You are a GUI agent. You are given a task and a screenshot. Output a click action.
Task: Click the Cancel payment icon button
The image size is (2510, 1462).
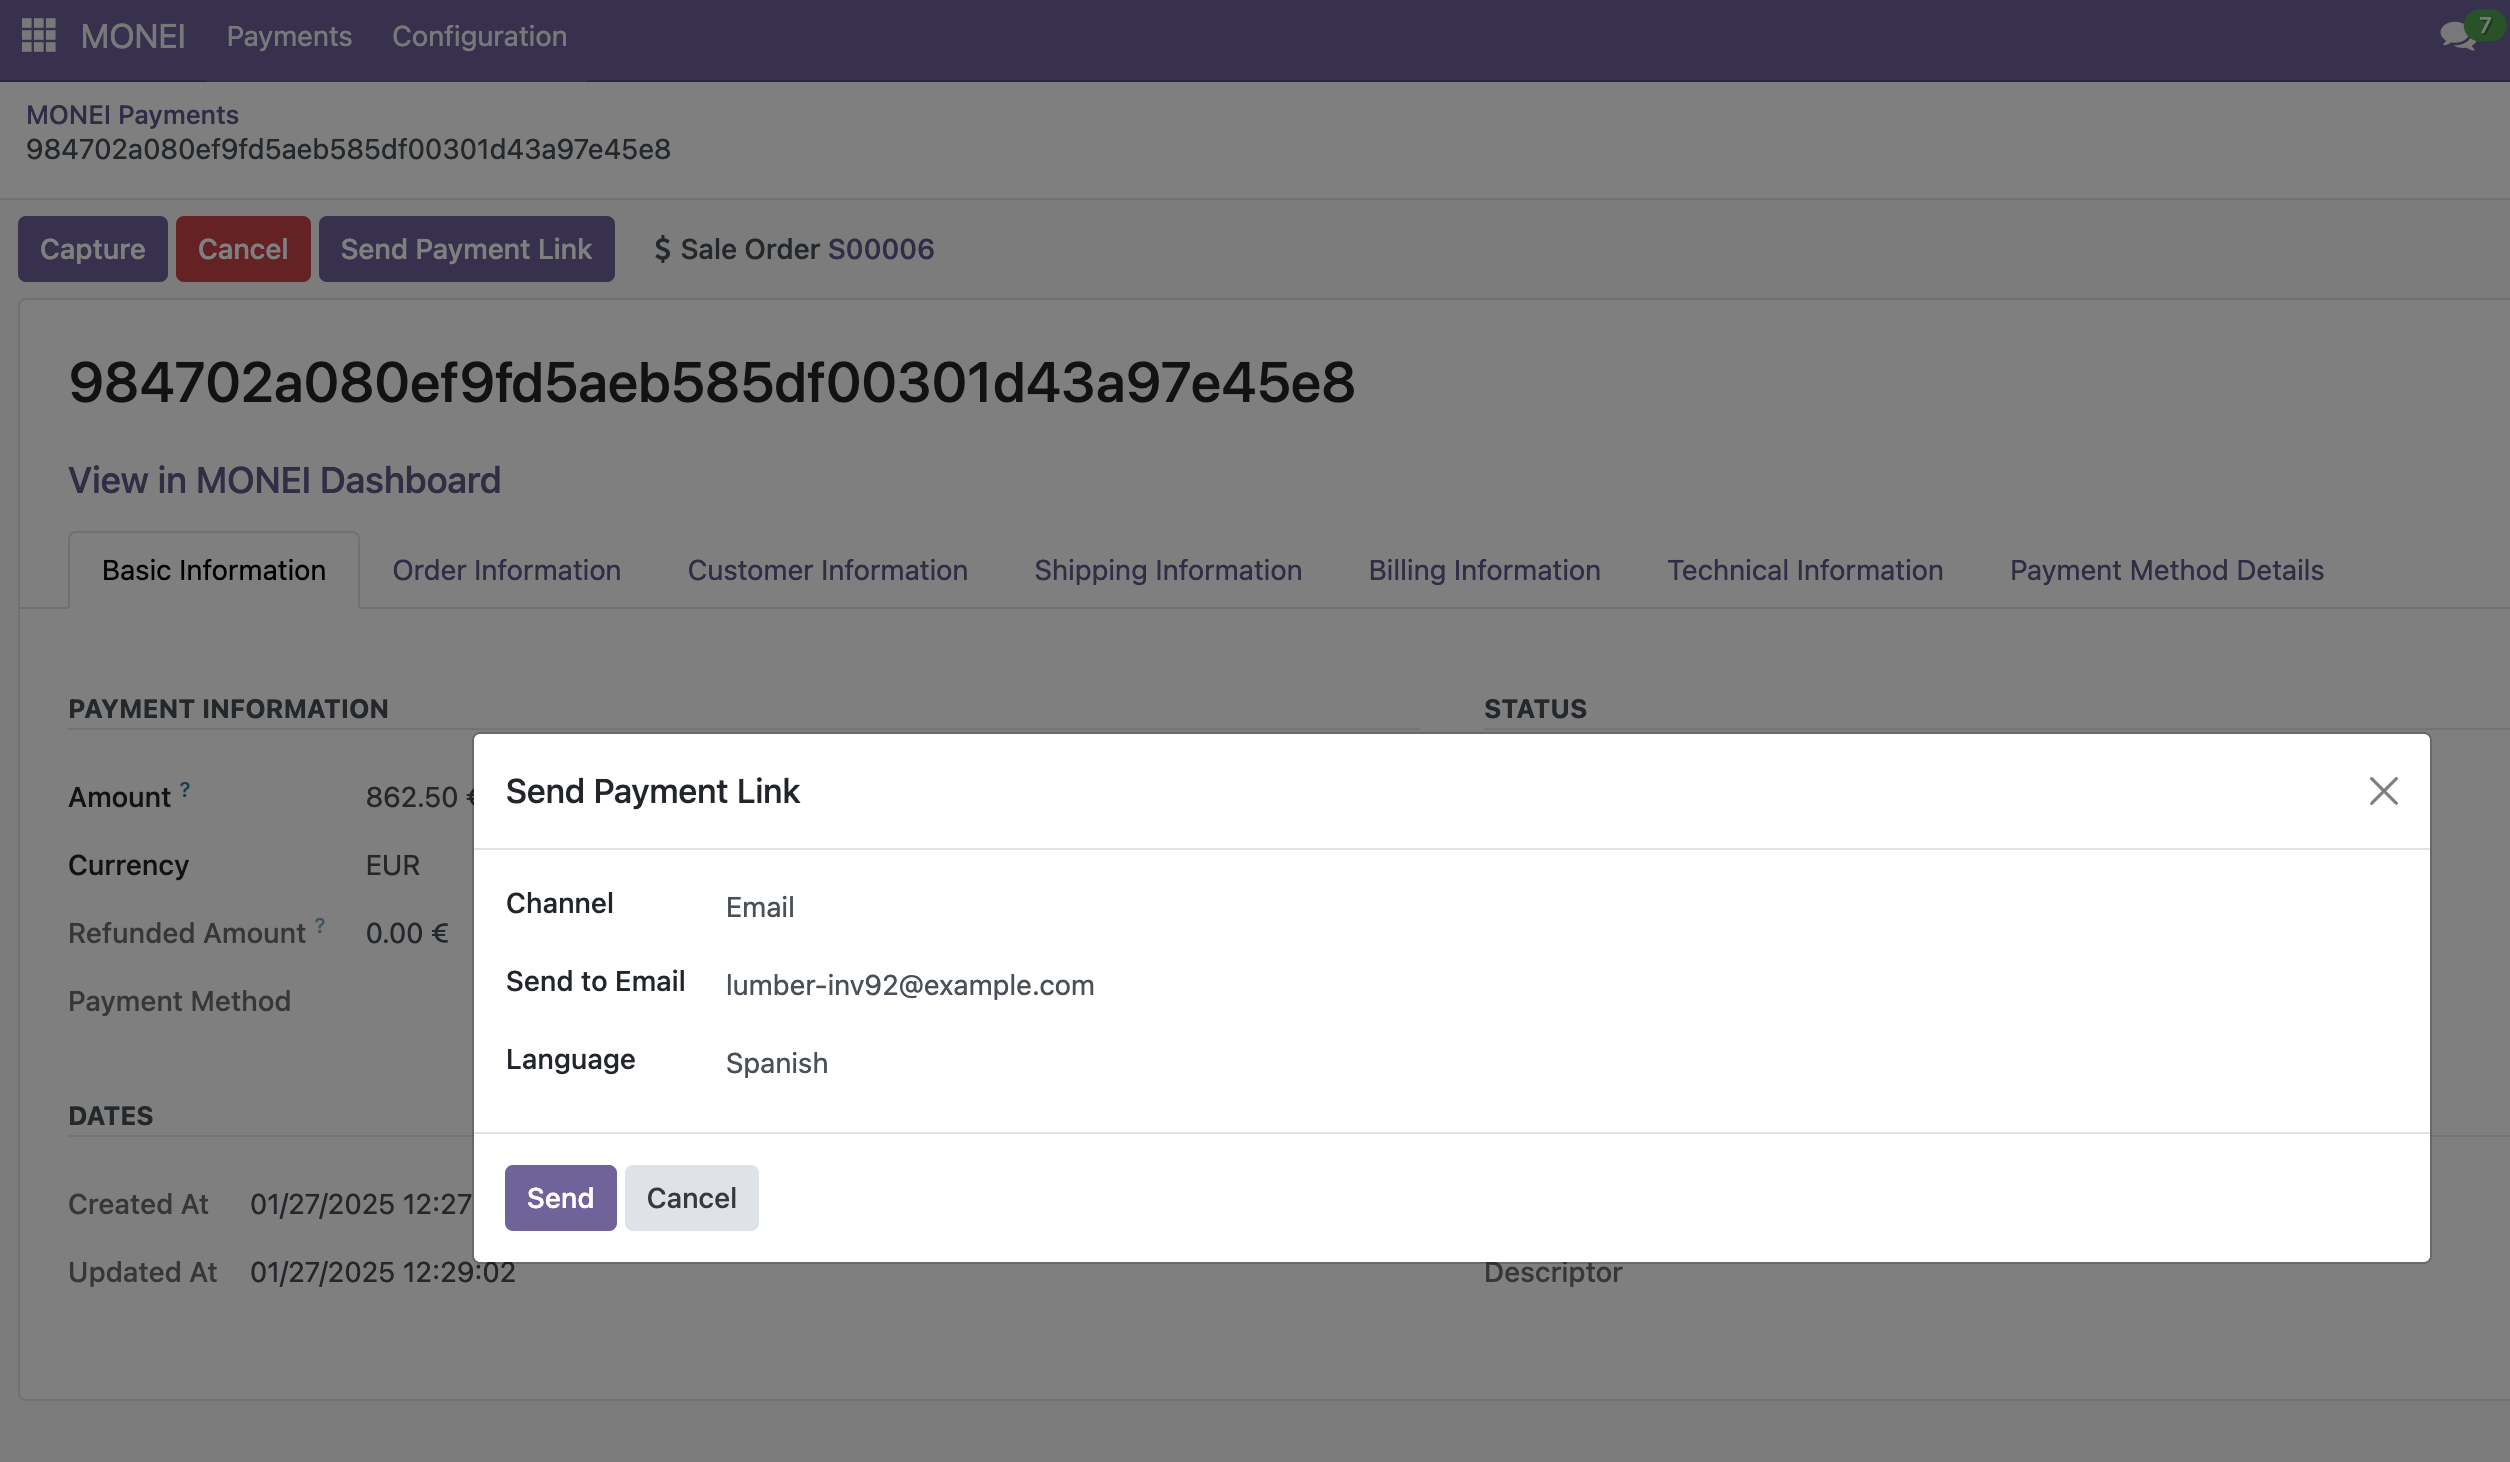(x=242, y=247)
